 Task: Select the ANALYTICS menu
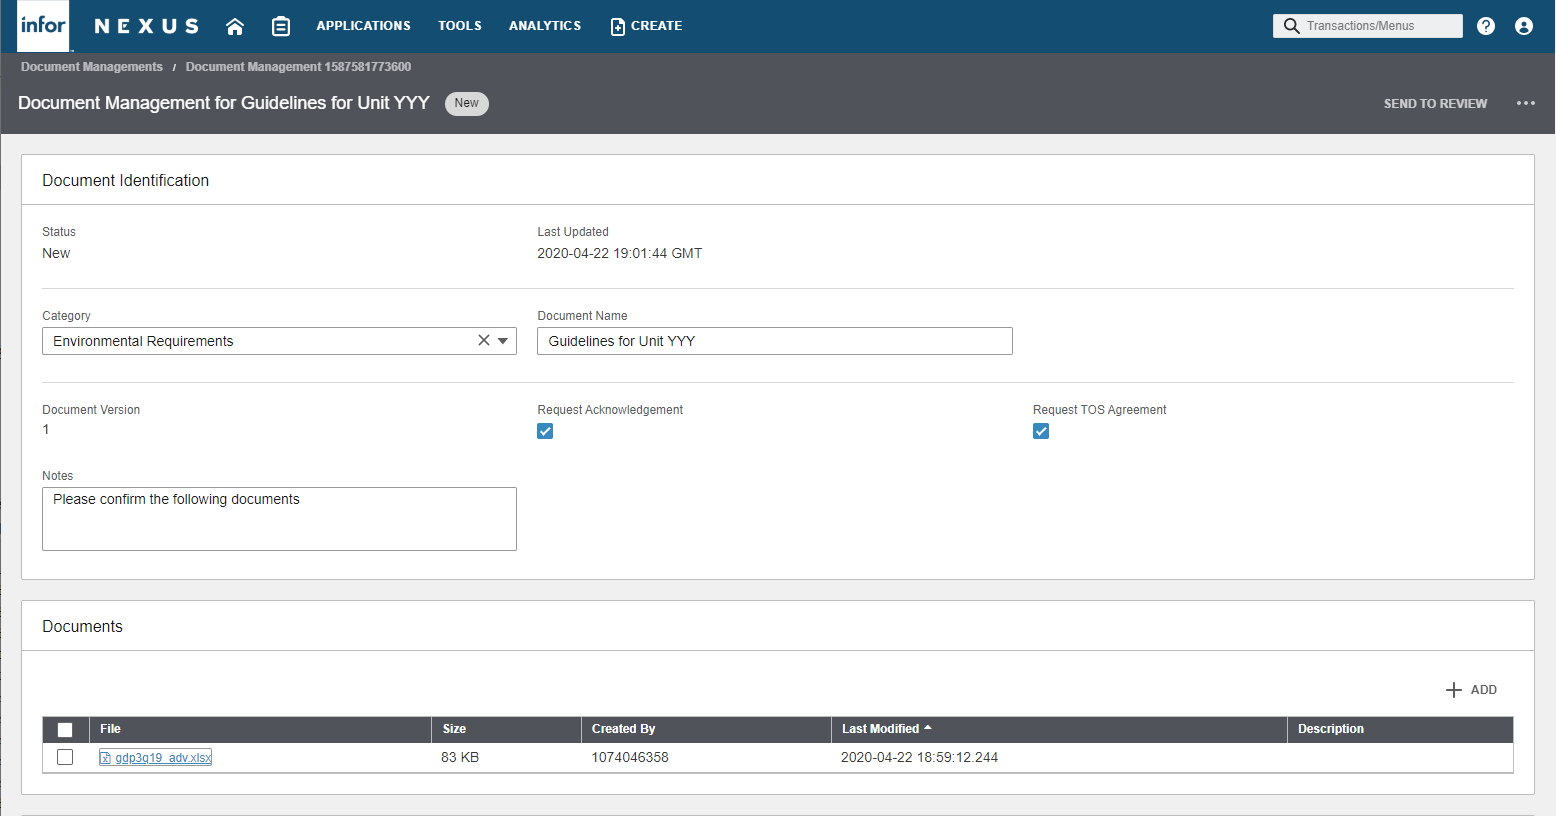click(x=544, y=26)
